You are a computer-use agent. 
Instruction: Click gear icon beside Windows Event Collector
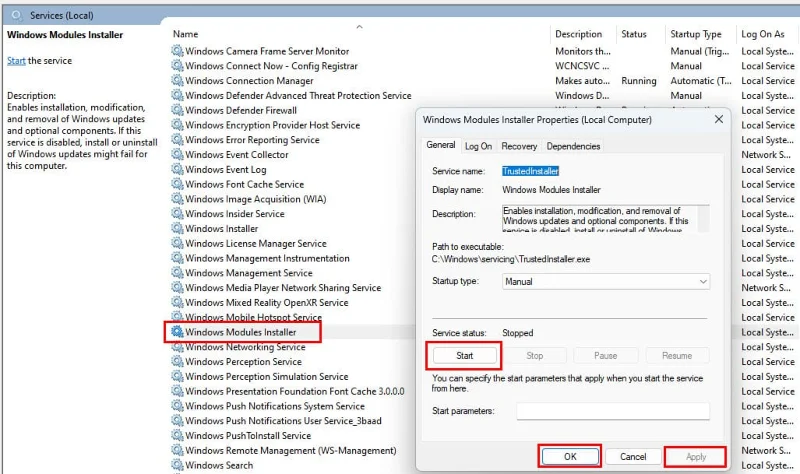[x=177, y=155]
